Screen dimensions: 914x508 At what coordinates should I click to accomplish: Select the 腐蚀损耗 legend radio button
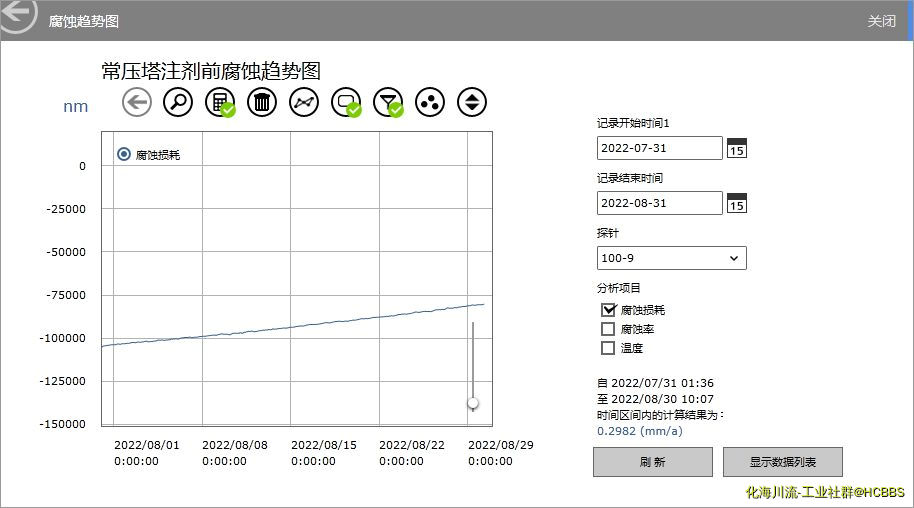pyautogui.click(x=124, y=154)
